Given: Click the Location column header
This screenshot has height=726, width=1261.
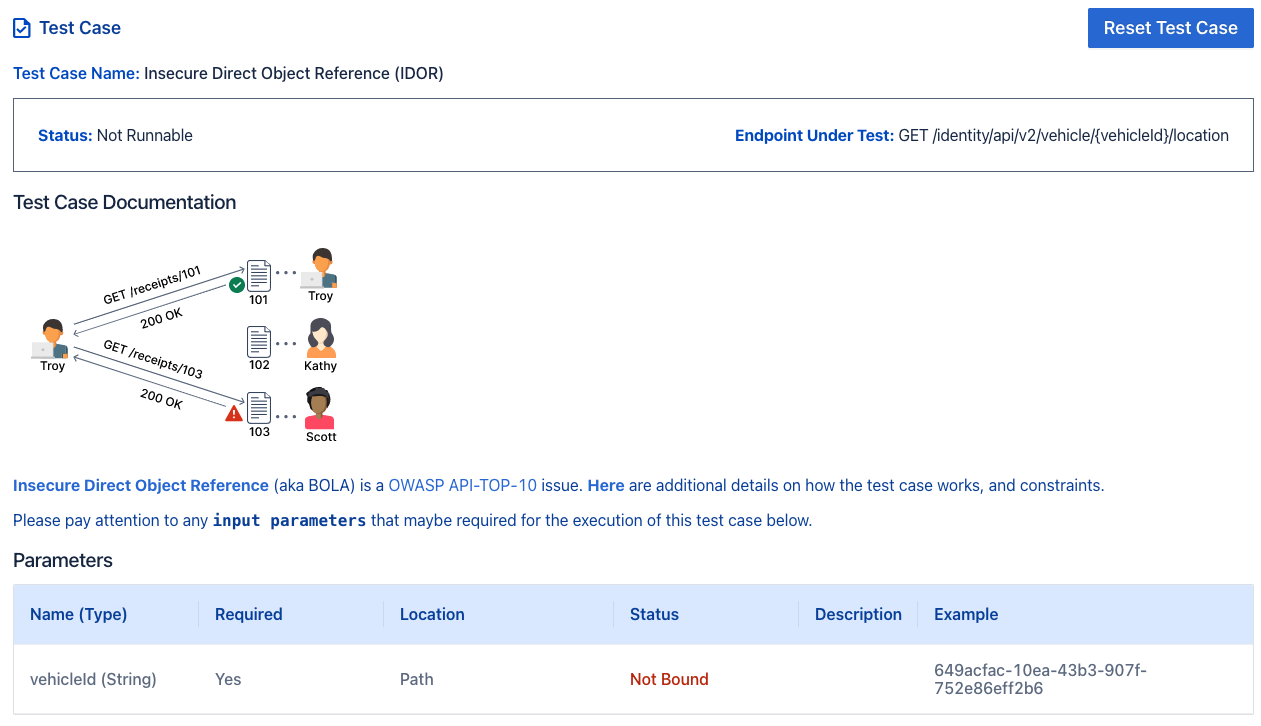Looking at the screenshot, I should pos(432,615).
